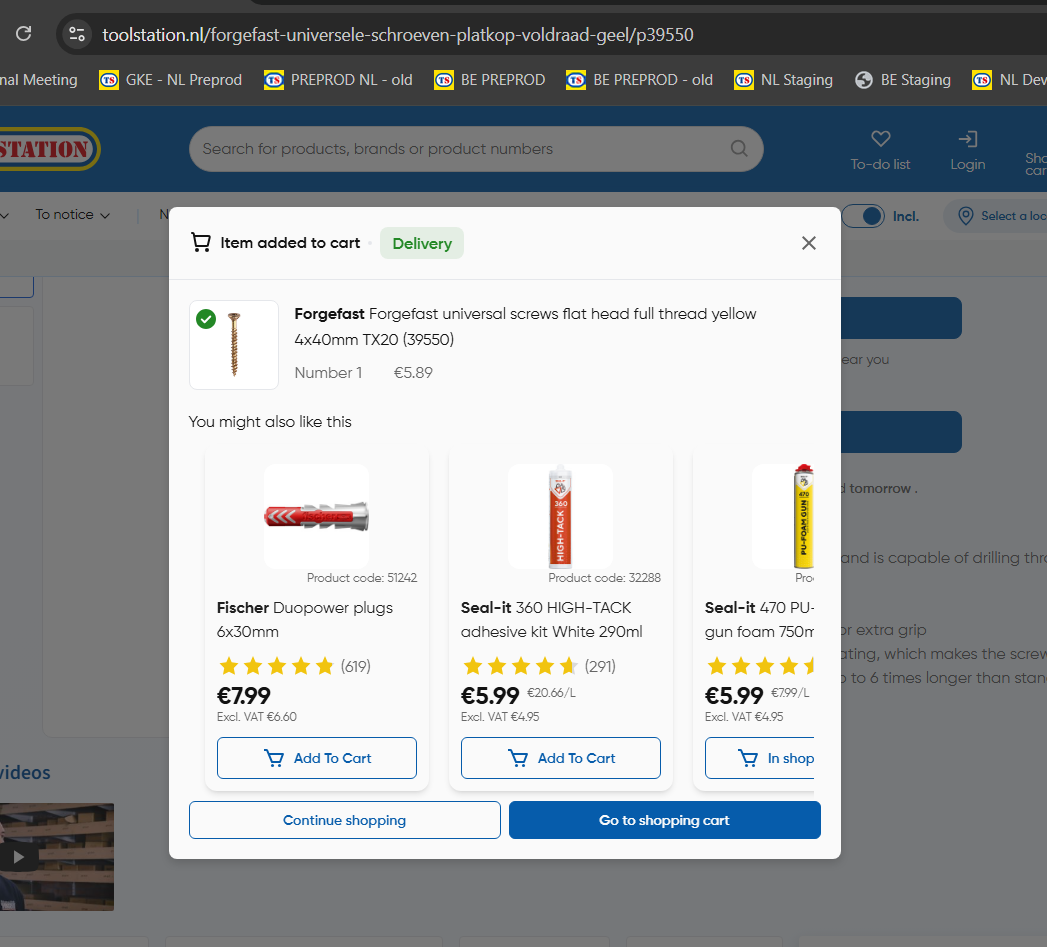Screen dimensions: 1047x947
Task: Click the Continue shopping button
Action: [x=344, y=820]
